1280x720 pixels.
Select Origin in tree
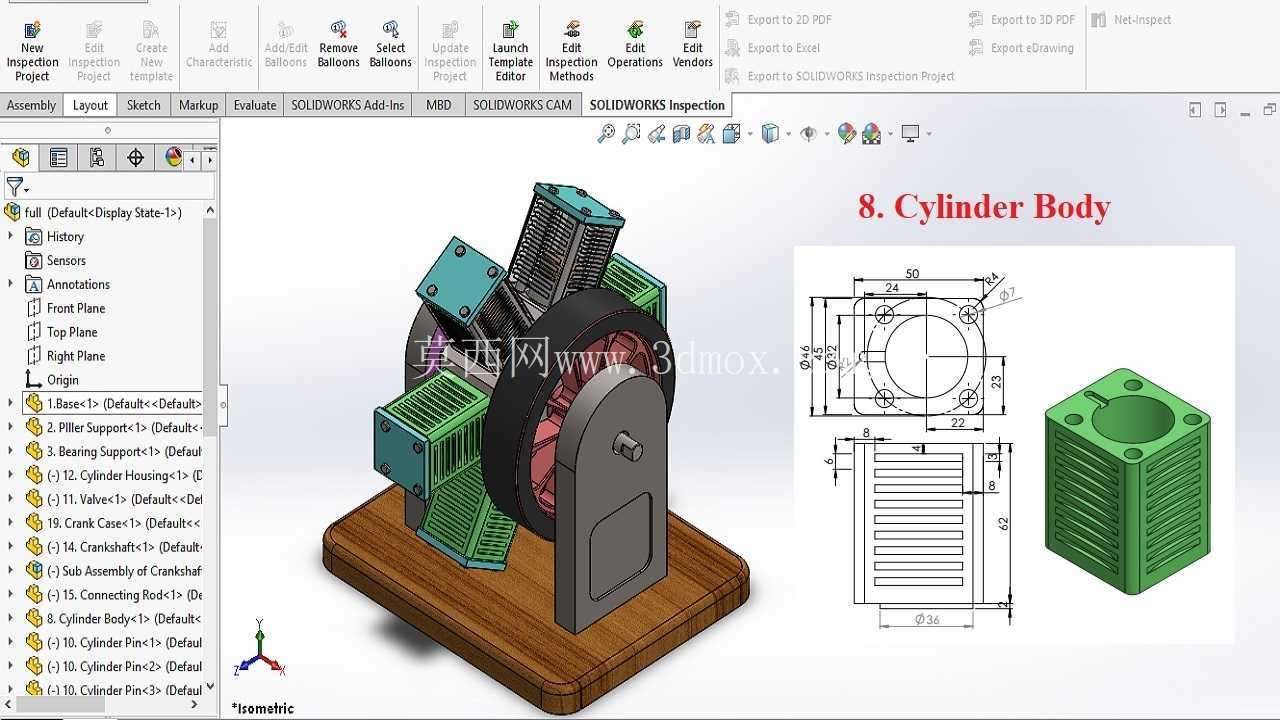(x=62, y=380)
